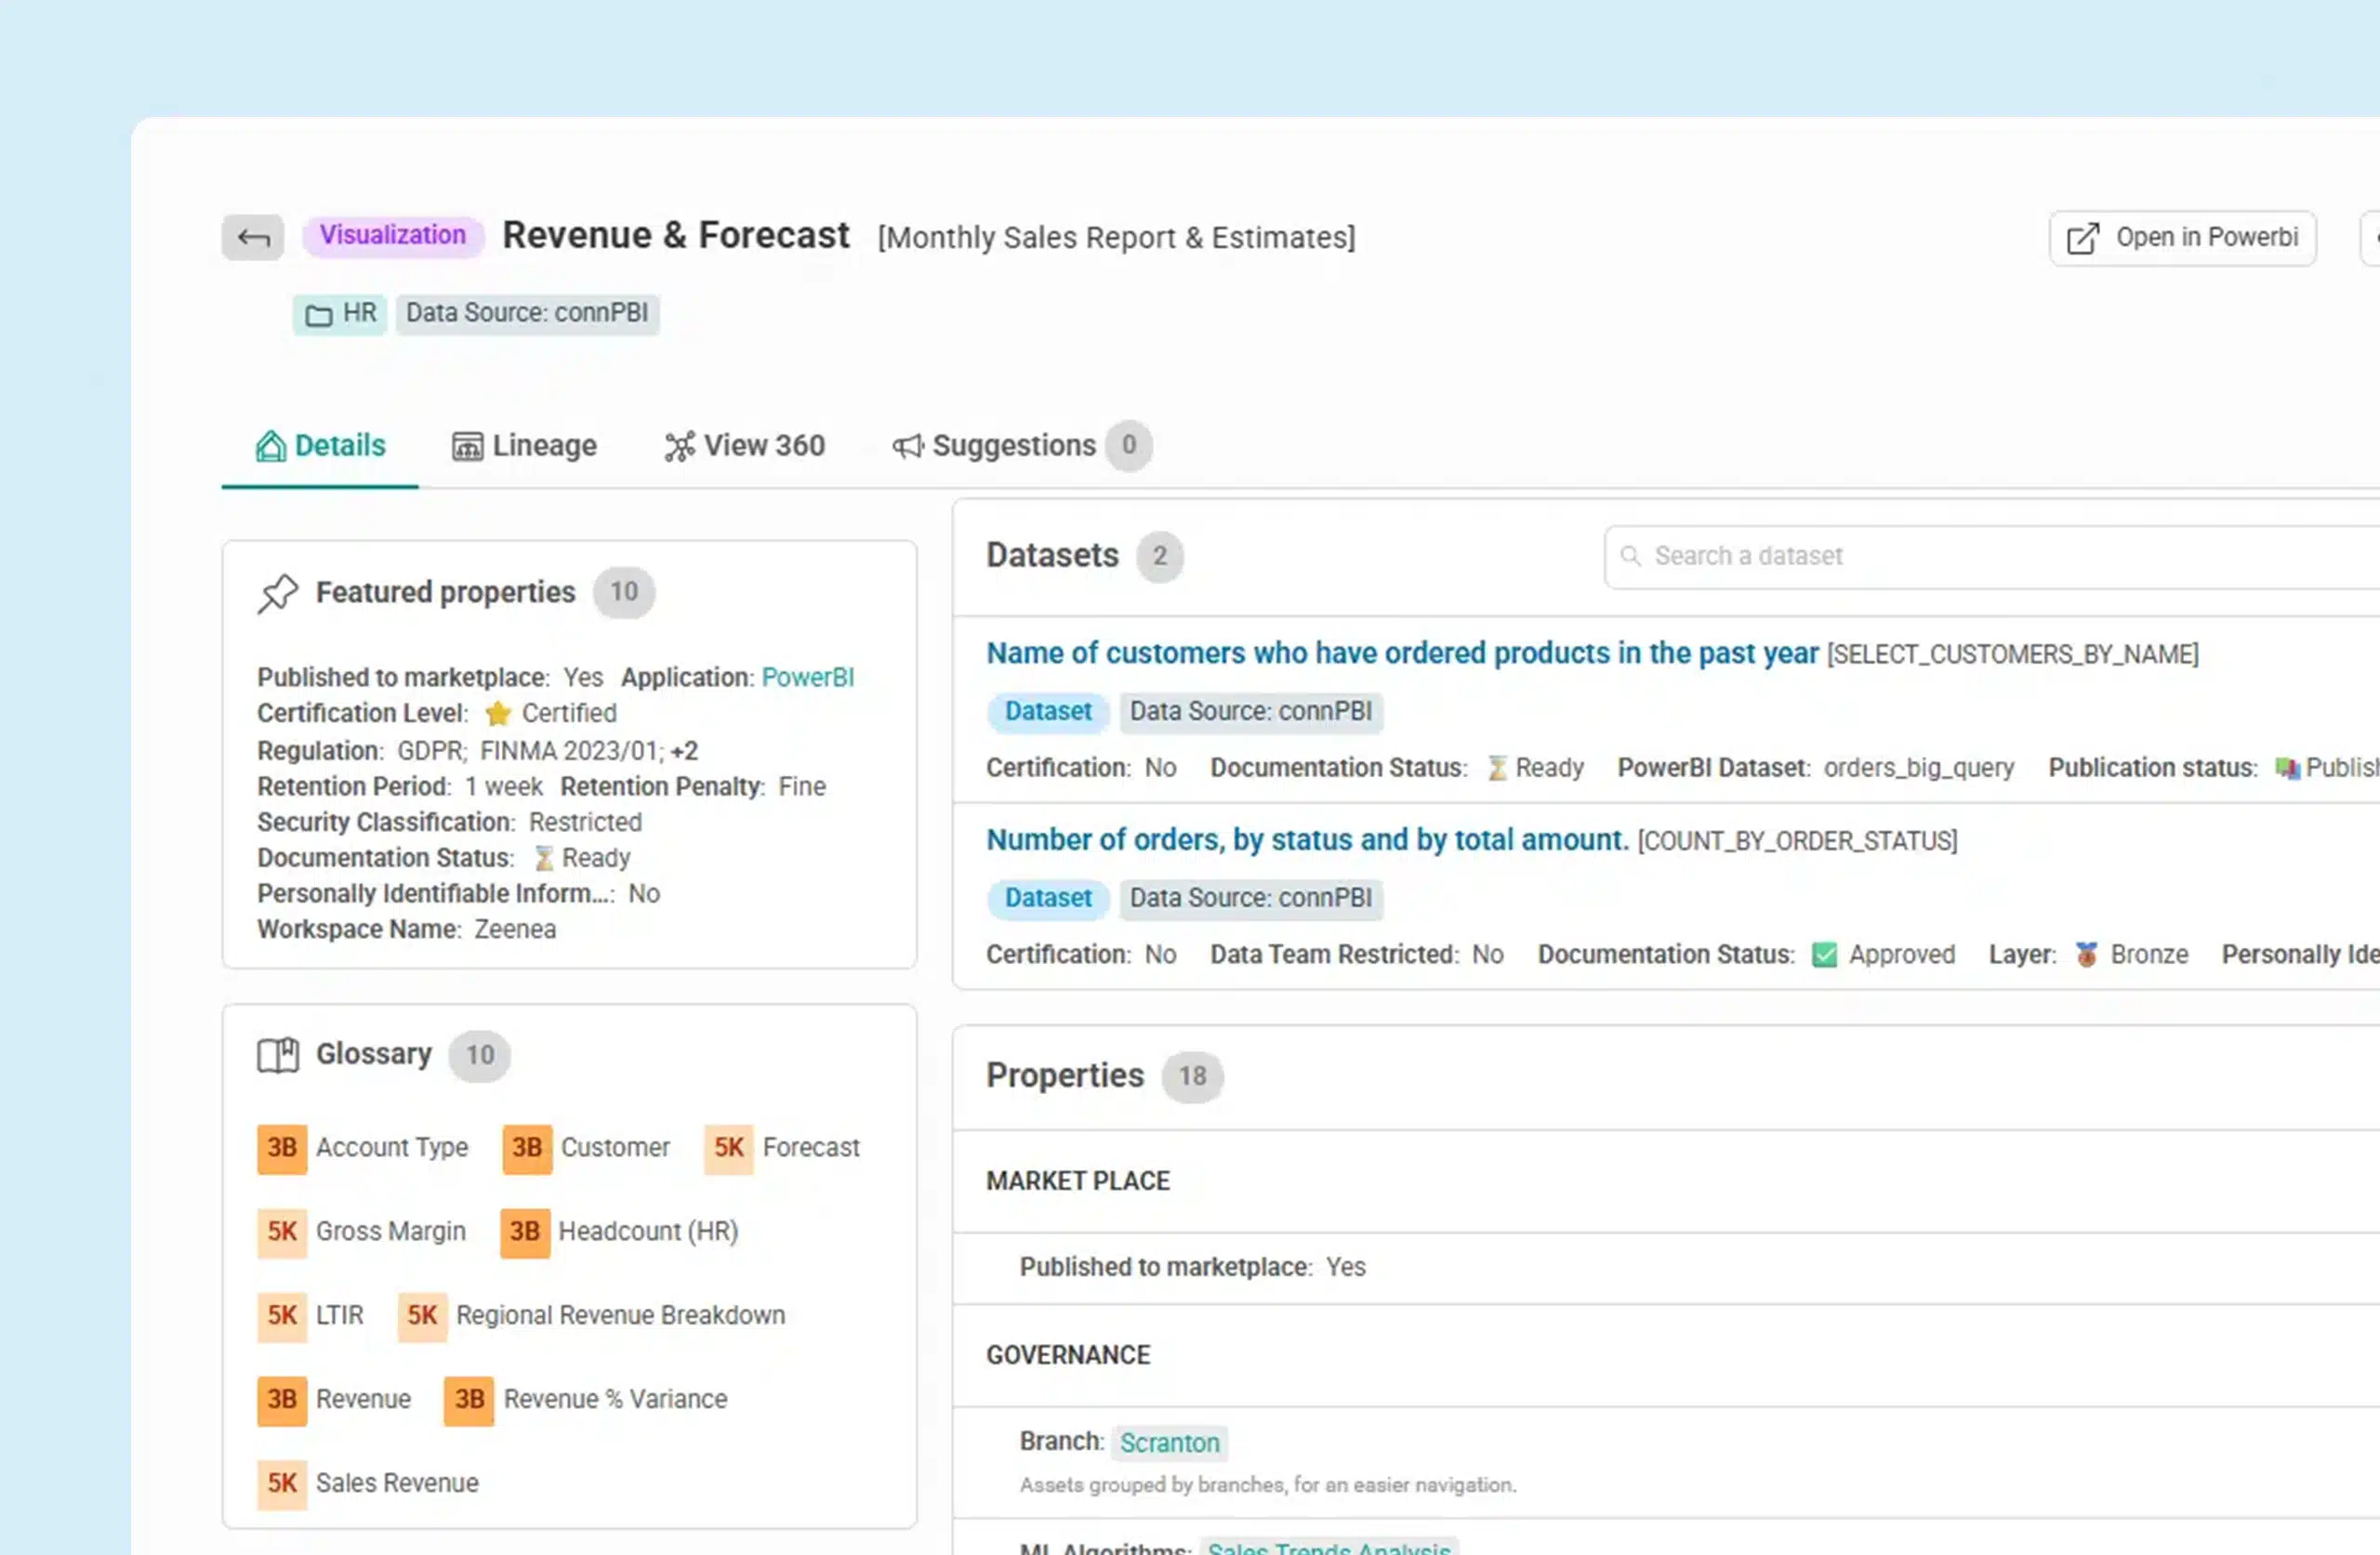This screenshot has width=2380, height=1555.
Task: Click the back arrow button
Action: click(x=252, y=238)
